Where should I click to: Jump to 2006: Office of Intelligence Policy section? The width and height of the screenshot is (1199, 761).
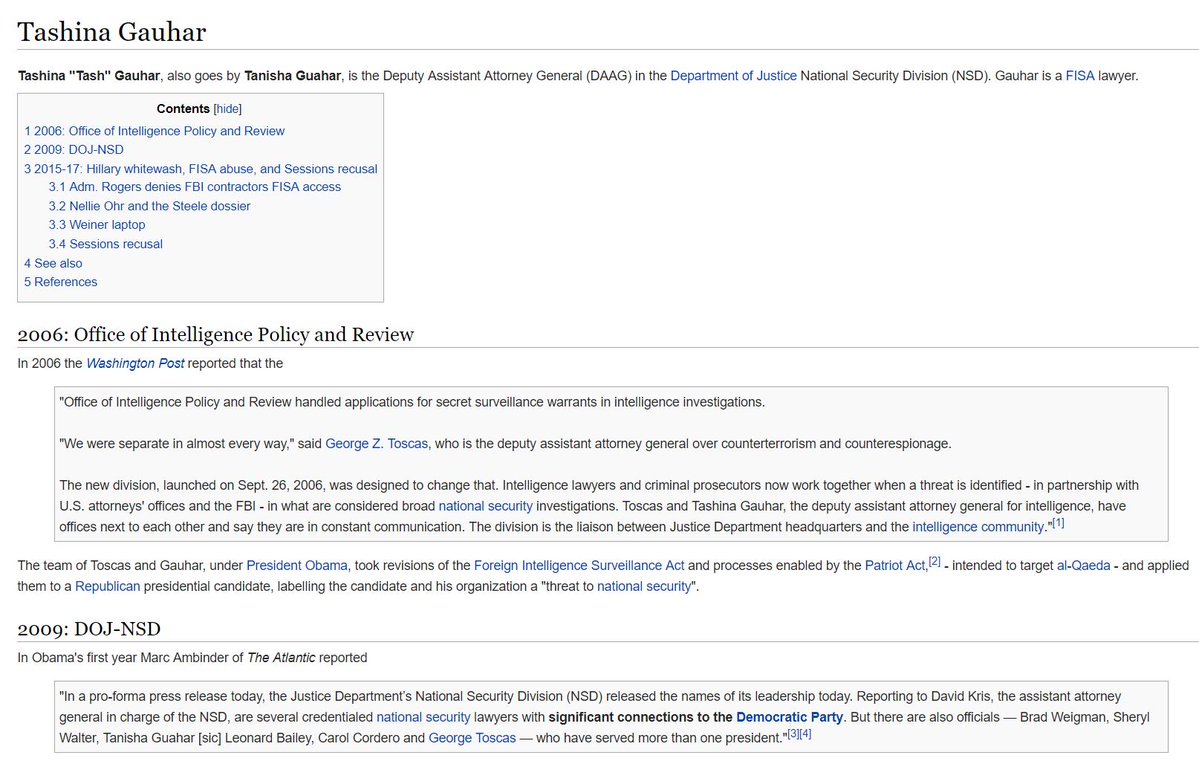(x=154, y=131)
